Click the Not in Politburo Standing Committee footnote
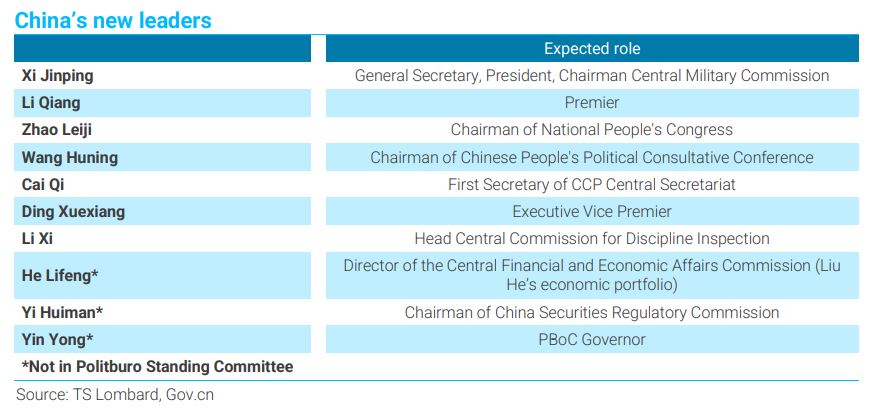The height and width of the screenshot is (413, 871). [157, 367]
